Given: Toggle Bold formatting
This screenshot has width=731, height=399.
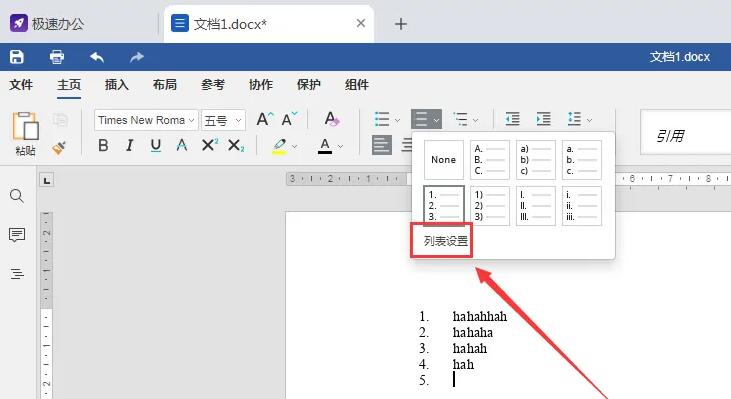Looking at the screenshot, I should coord(103,145).
